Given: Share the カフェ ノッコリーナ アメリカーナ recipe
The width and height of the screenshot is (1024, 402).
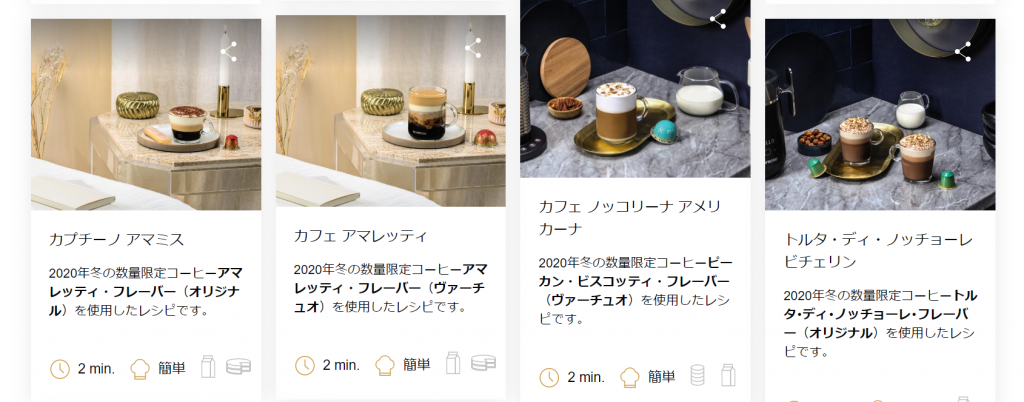Looking at the screenshot, I should (x=718, y=19).
